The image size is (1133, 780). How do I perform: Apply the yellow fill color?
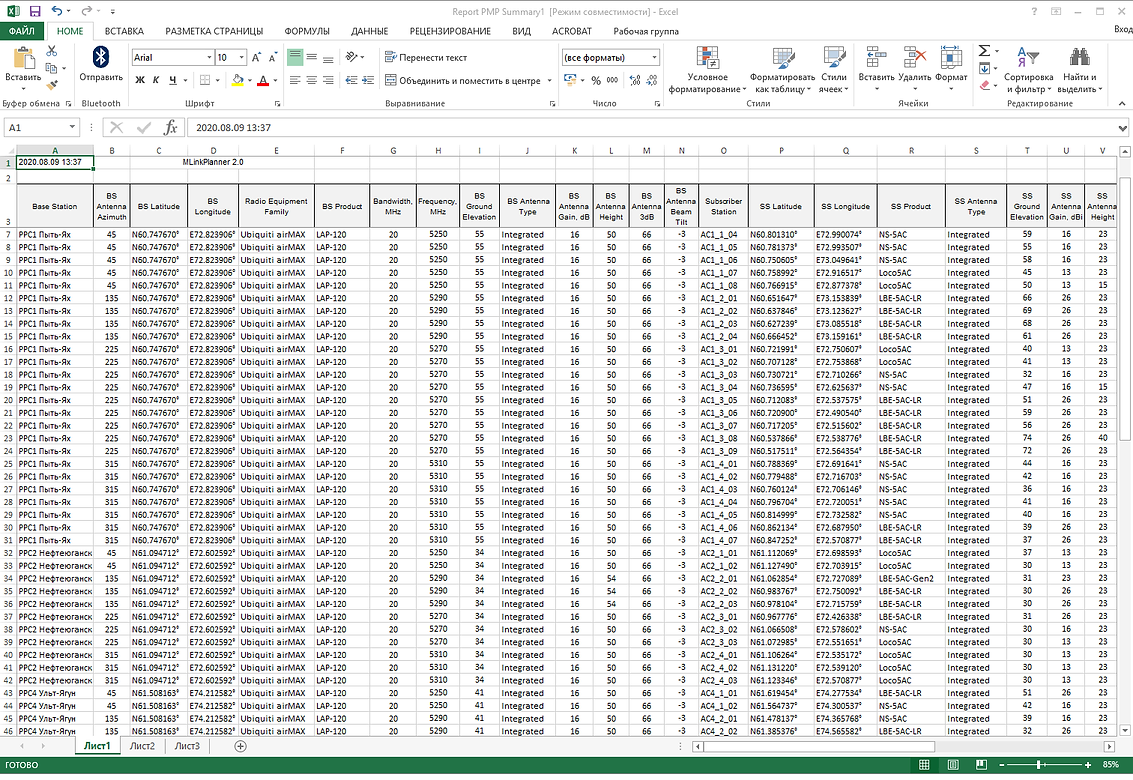click(x=238, y=80)
